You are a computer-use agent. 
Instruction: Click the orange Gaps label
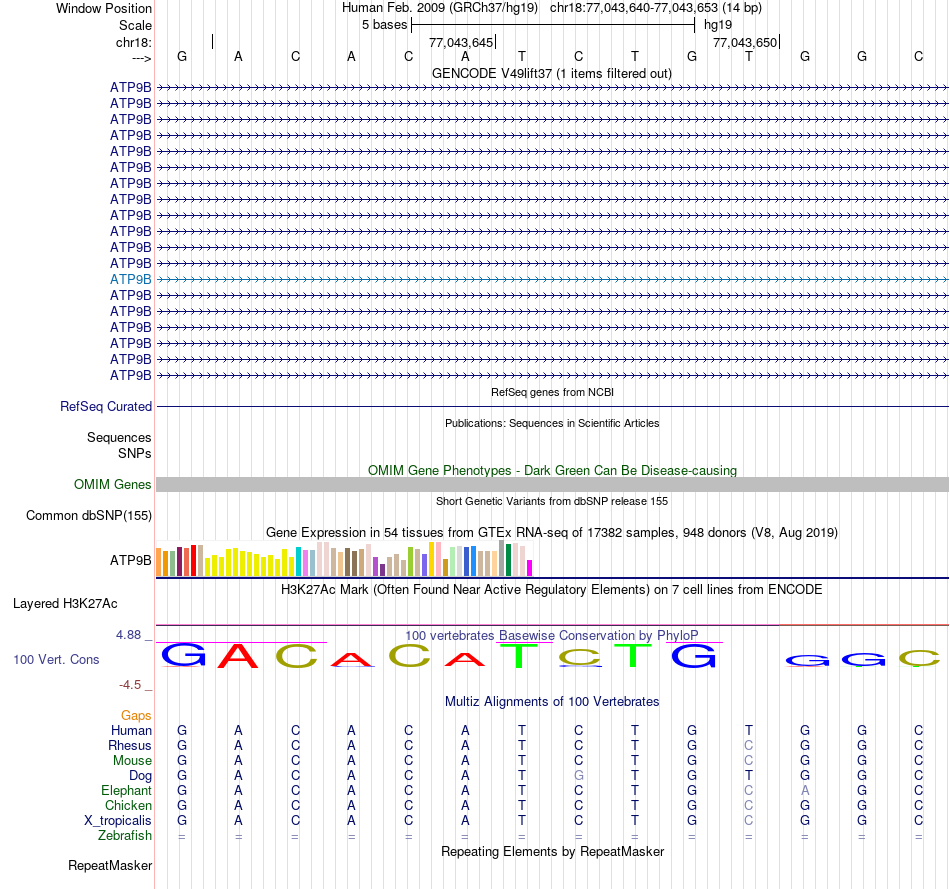point(136,716)
